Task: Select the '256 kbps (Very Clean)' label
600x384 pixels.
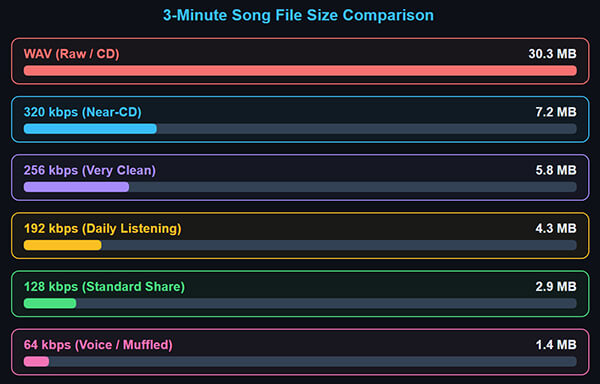Action: coord(90,170)
